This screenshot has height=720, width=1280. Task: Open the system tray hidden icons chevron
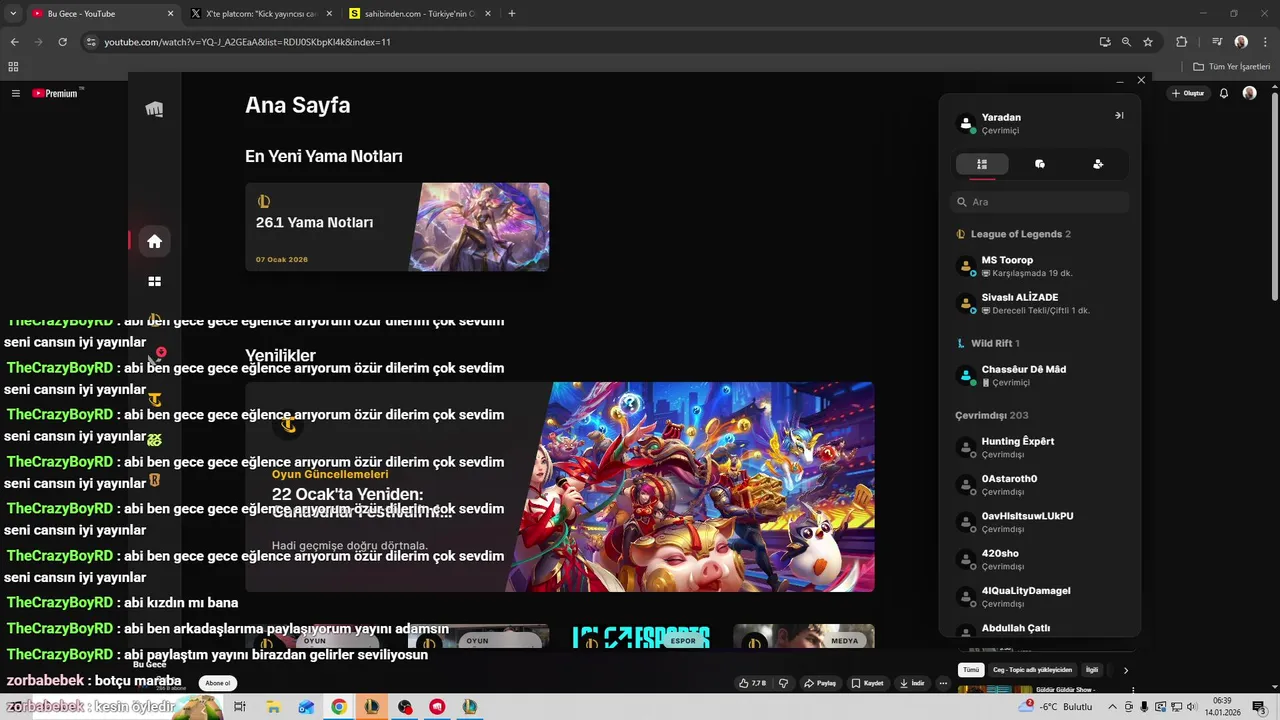pyautogui.click(x=1111, y=707)
